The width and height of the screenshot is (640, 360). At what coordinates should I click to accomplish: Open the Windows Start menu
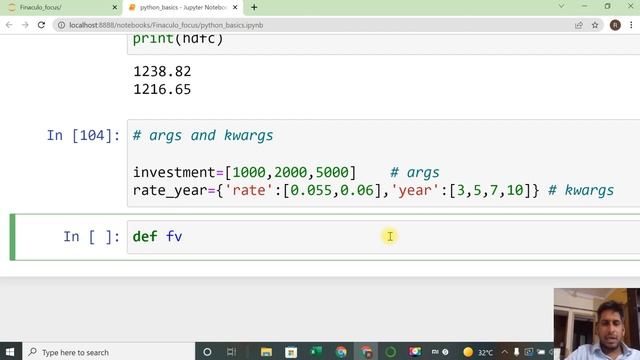coord(10,352)
